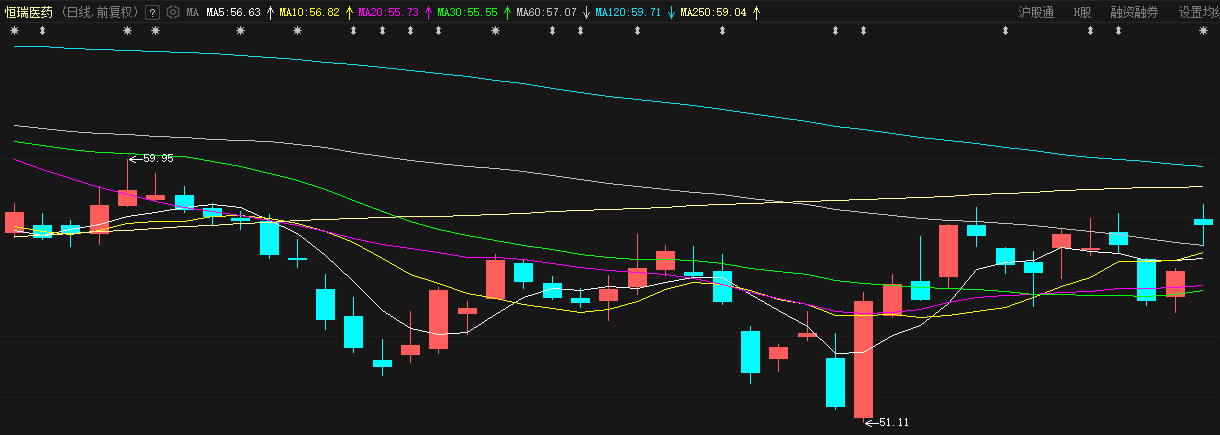Select the MA60:57.07 readout

coord(546,13)
